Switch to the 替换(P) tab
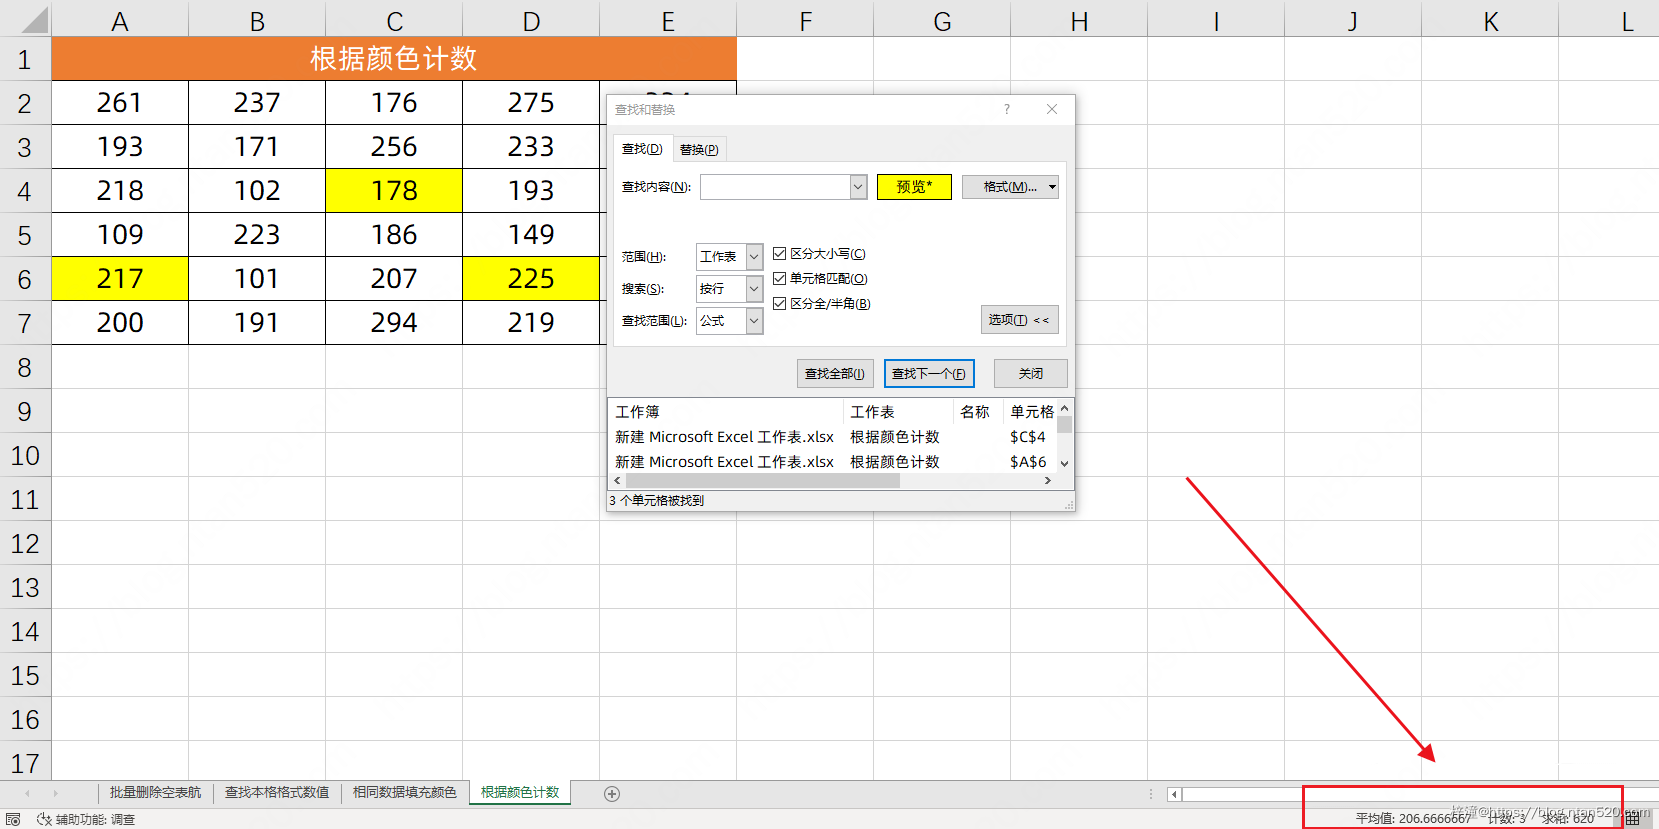 click(699, 150)
